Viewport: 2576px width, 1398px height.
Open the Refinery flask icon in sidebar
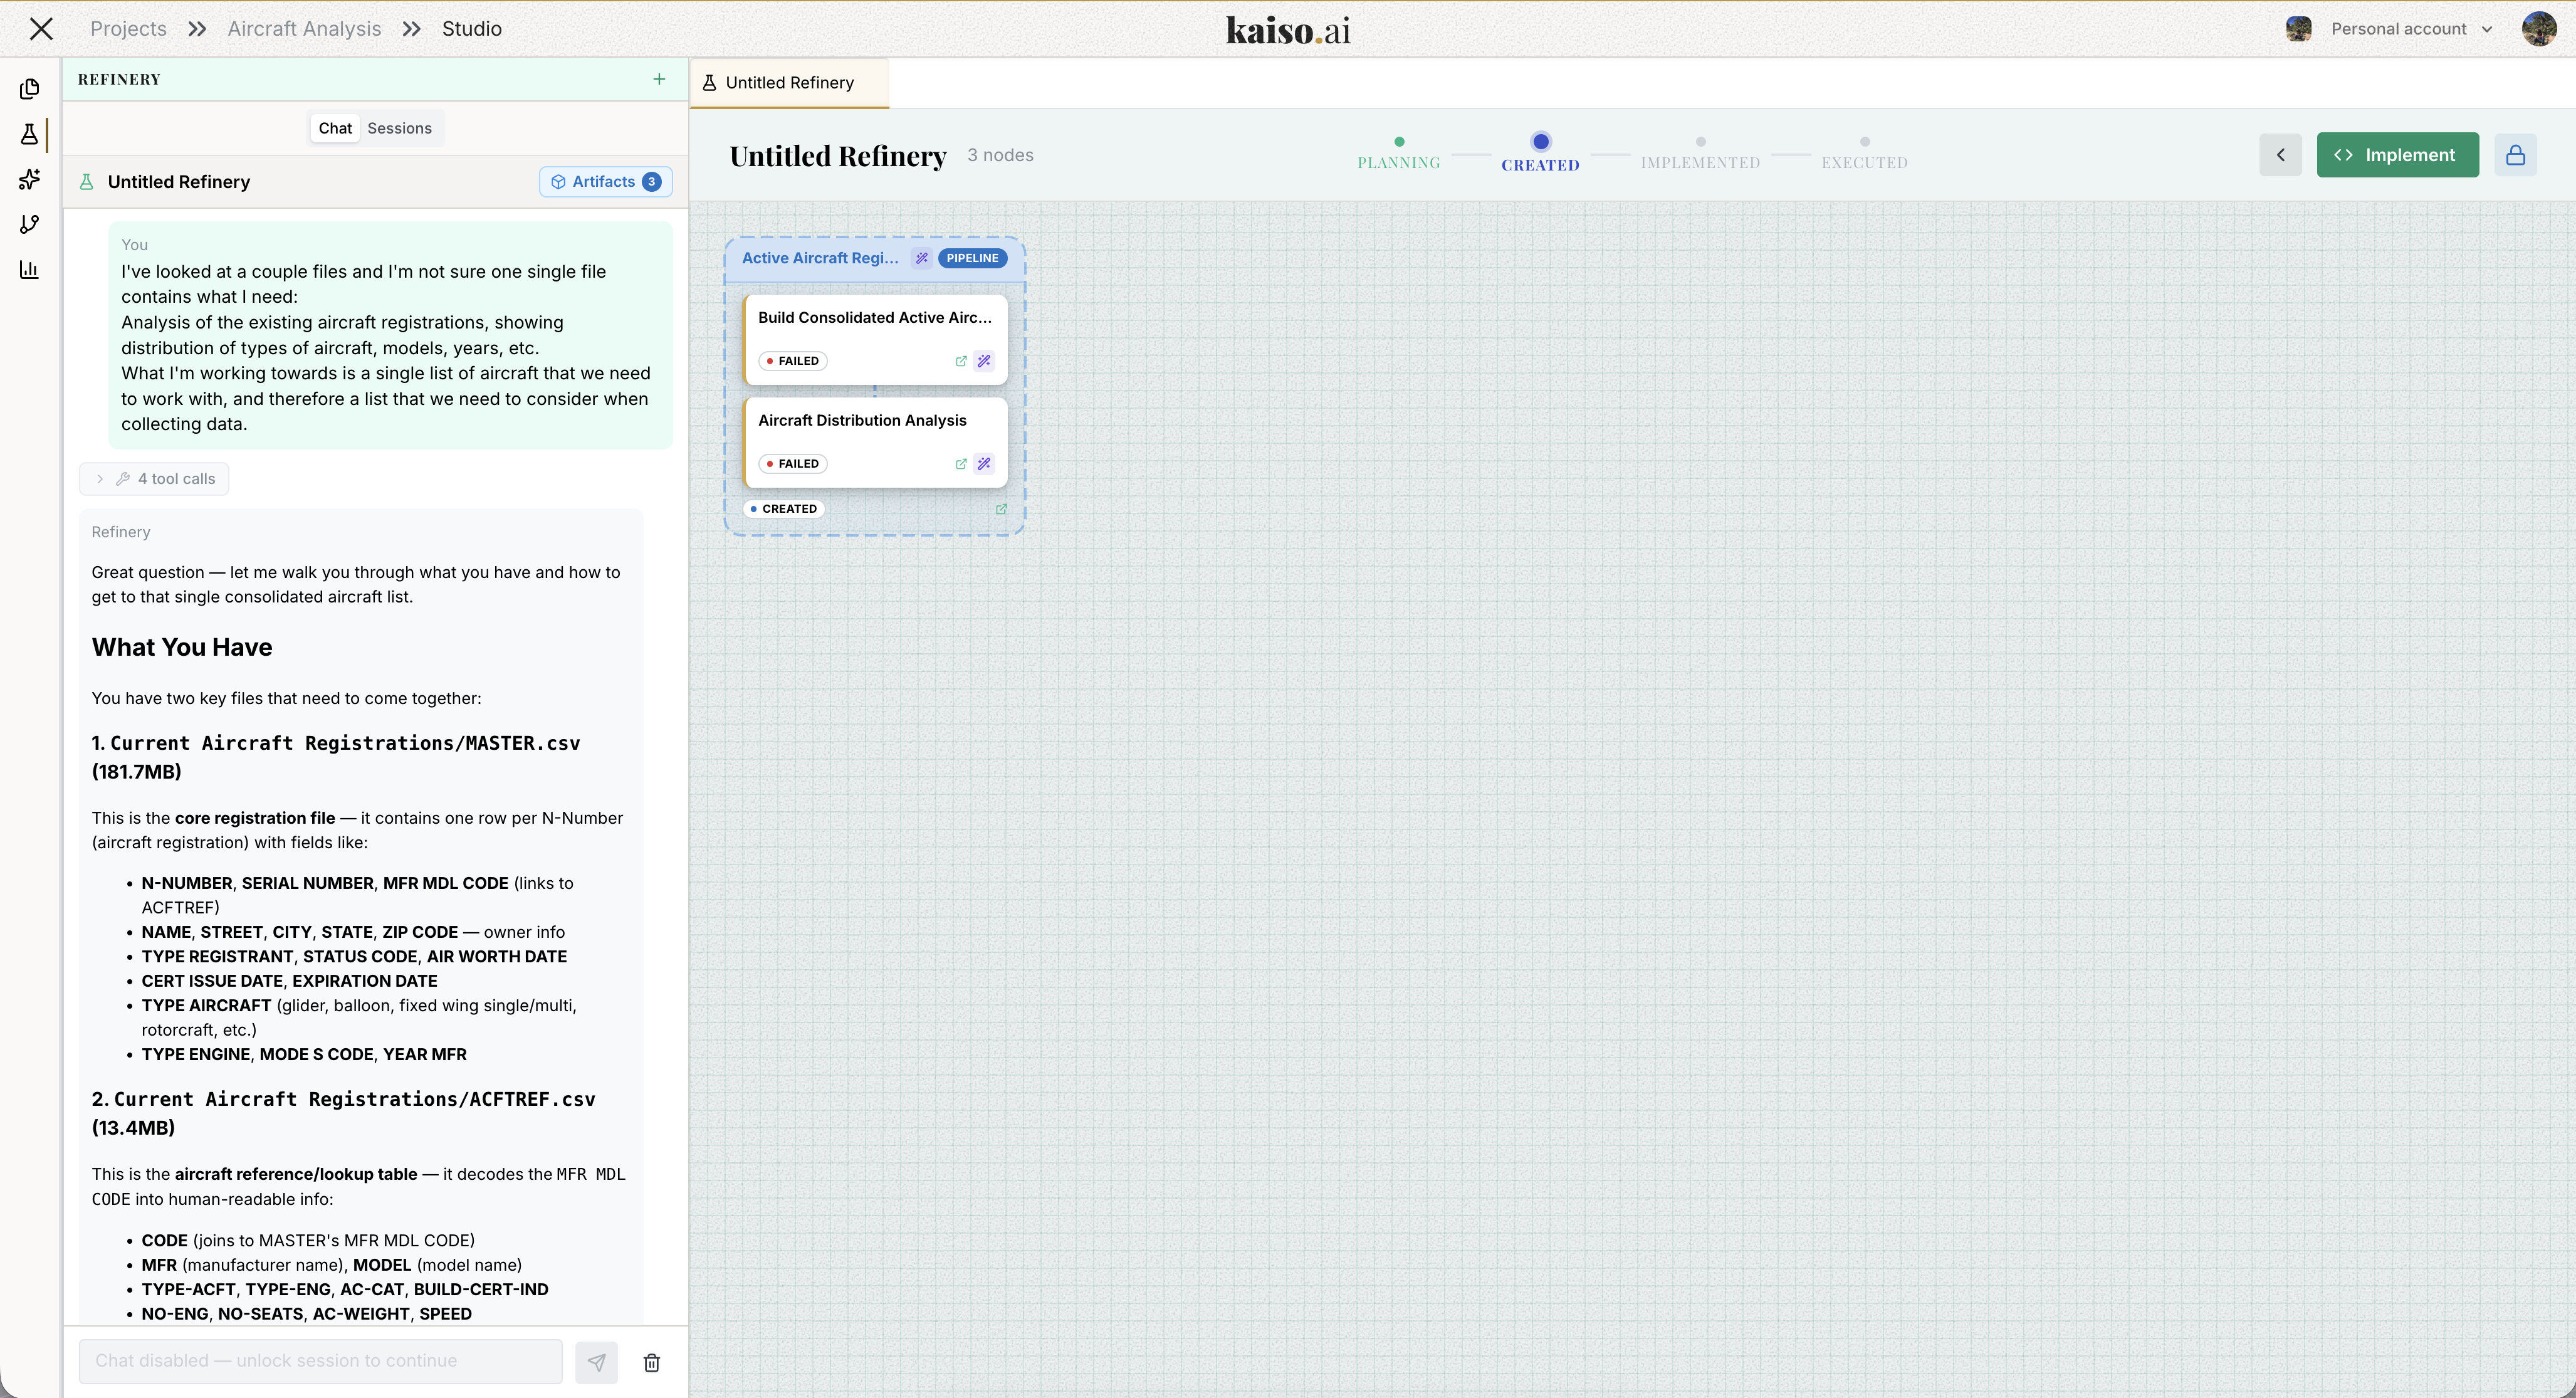point(29,134)
